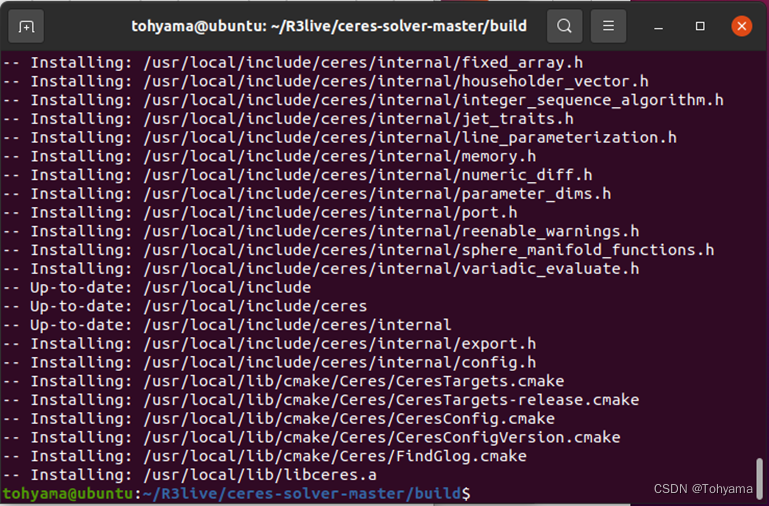Click Up-to-date /usr/local/include/ceres line
This screenshot has height=506, width=769.
pos(185,306)
